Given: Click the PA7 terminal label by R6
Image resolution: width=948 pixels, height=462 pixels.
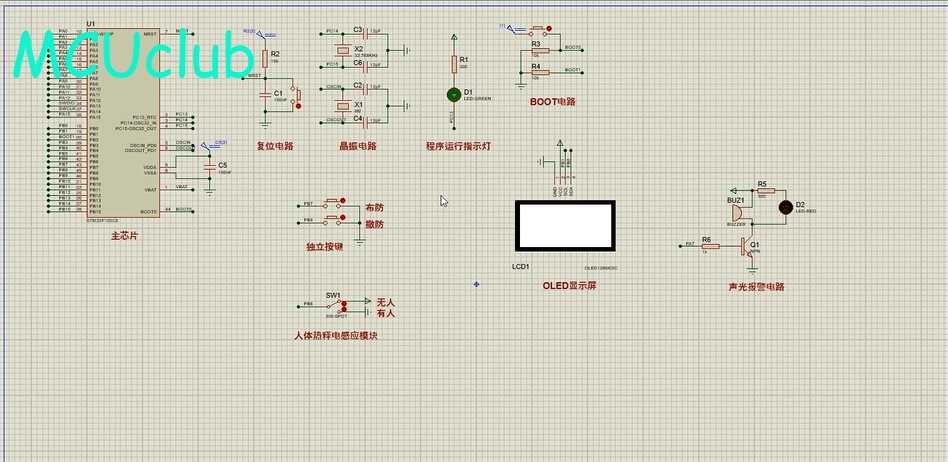Looking at the screenshot, I should click(x=690, y=244).
